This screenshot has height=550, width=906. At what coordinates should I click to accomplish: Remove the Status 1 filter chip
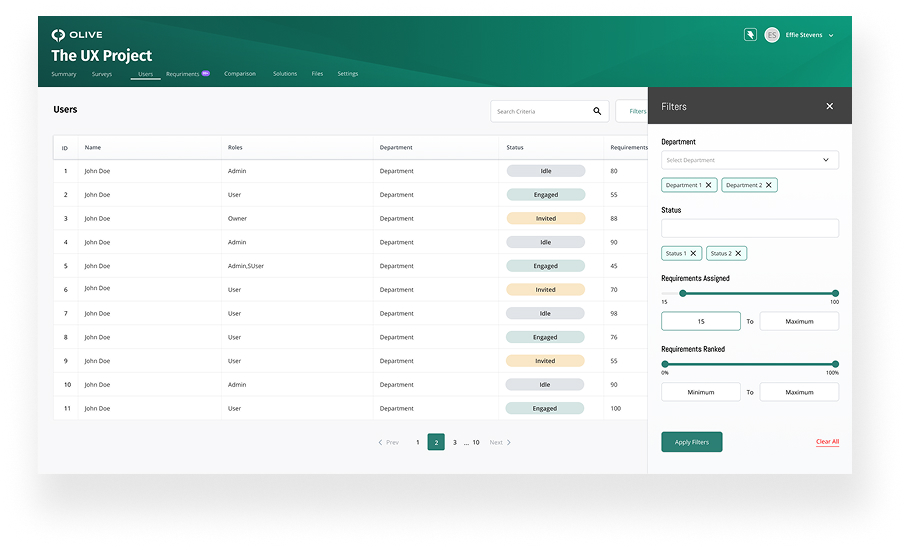coord(693,253)
